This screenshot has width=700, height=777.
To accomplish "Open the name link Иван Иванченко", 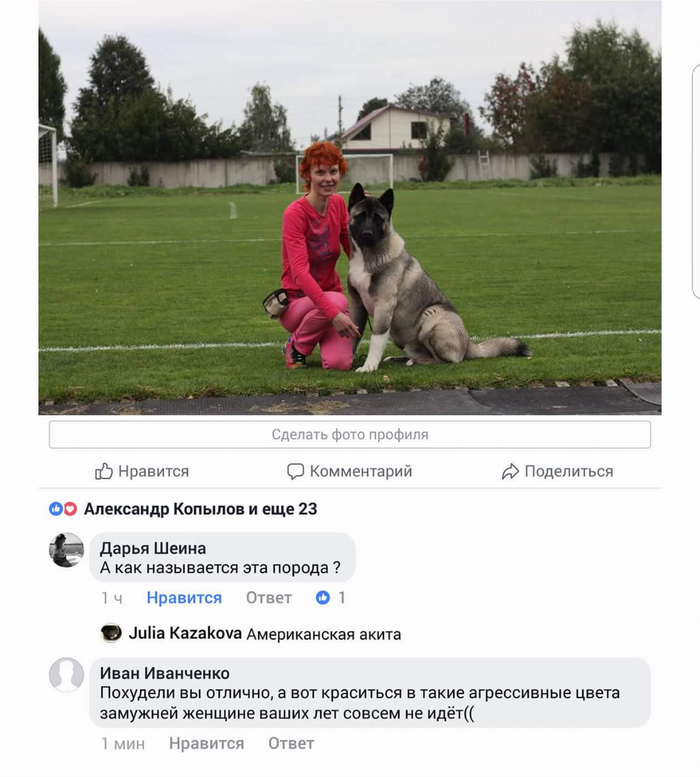I will (164, 673).
